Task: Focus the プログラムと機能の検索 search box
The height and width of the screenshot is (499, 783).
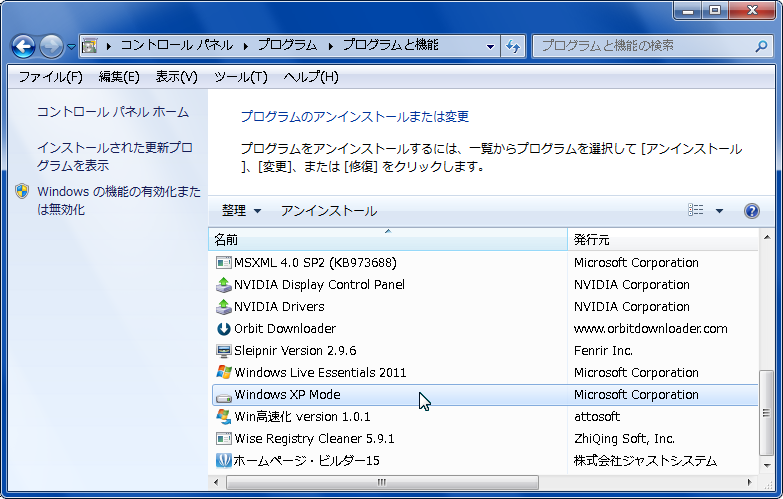Action: [x=654, y=46]
